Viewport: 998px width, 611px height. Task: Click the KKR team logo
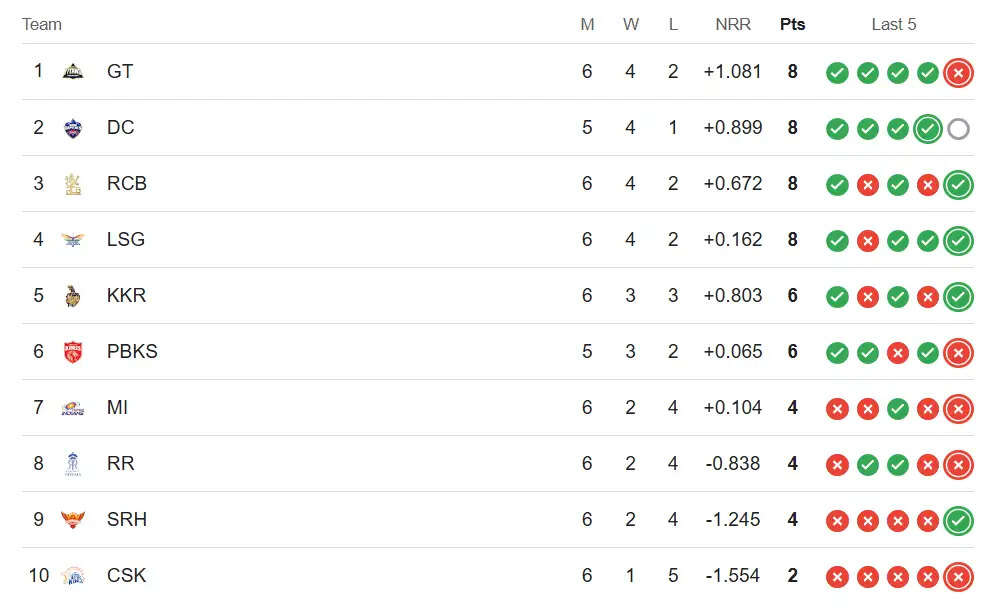click(x=73, y=296)
